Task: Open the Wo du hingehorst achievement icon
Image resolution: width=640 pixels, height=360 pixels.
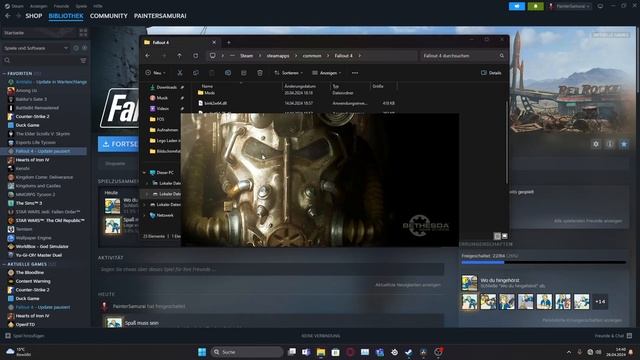Action: 469,282
